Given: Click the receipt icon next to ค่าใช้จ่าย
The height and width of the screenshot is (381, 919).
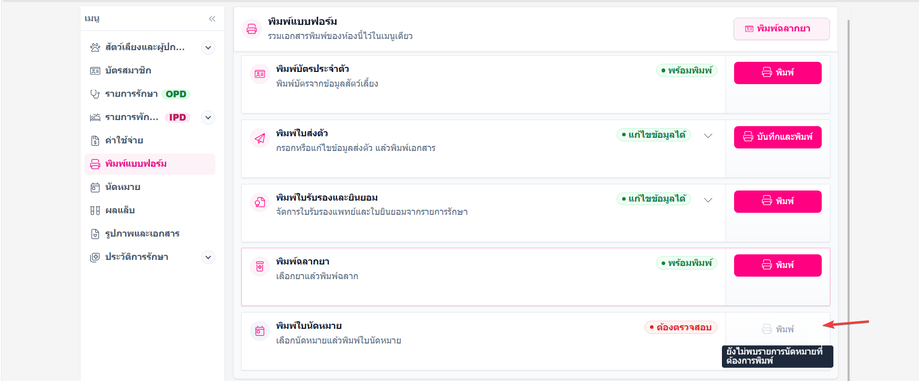Looking at the screenshot, I should click(x=95, y=141).
